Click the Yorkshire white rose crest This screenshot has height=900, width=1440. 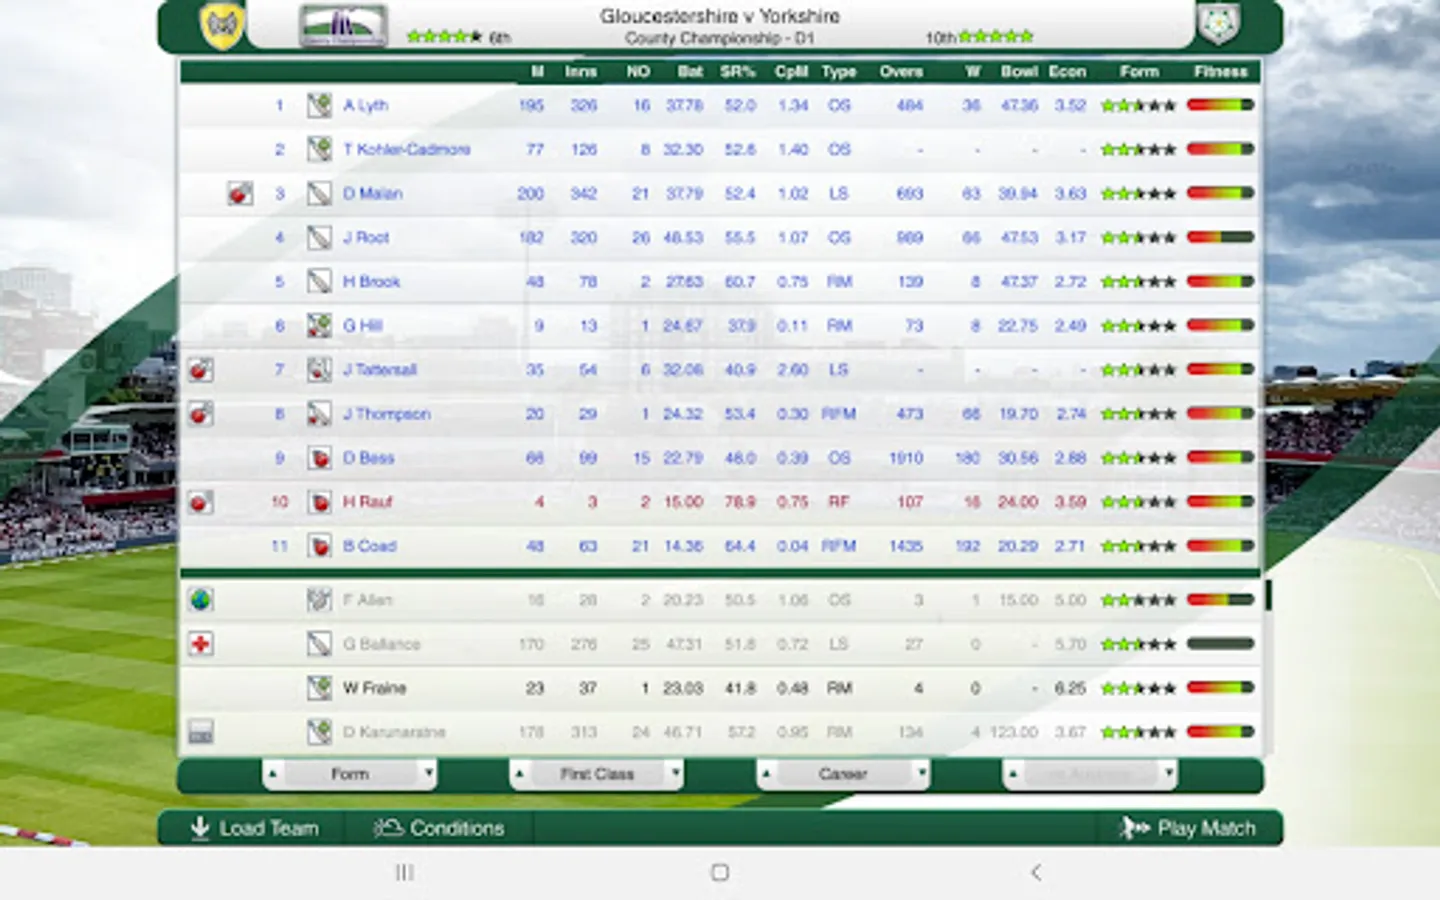[1219, 25]
